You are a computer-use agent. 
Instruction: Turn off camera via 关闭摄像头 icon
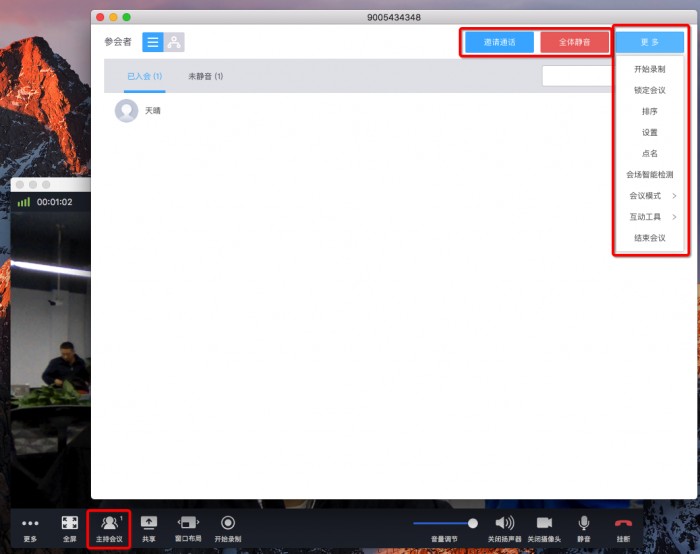pyautogui.click(x=544, y=529)
